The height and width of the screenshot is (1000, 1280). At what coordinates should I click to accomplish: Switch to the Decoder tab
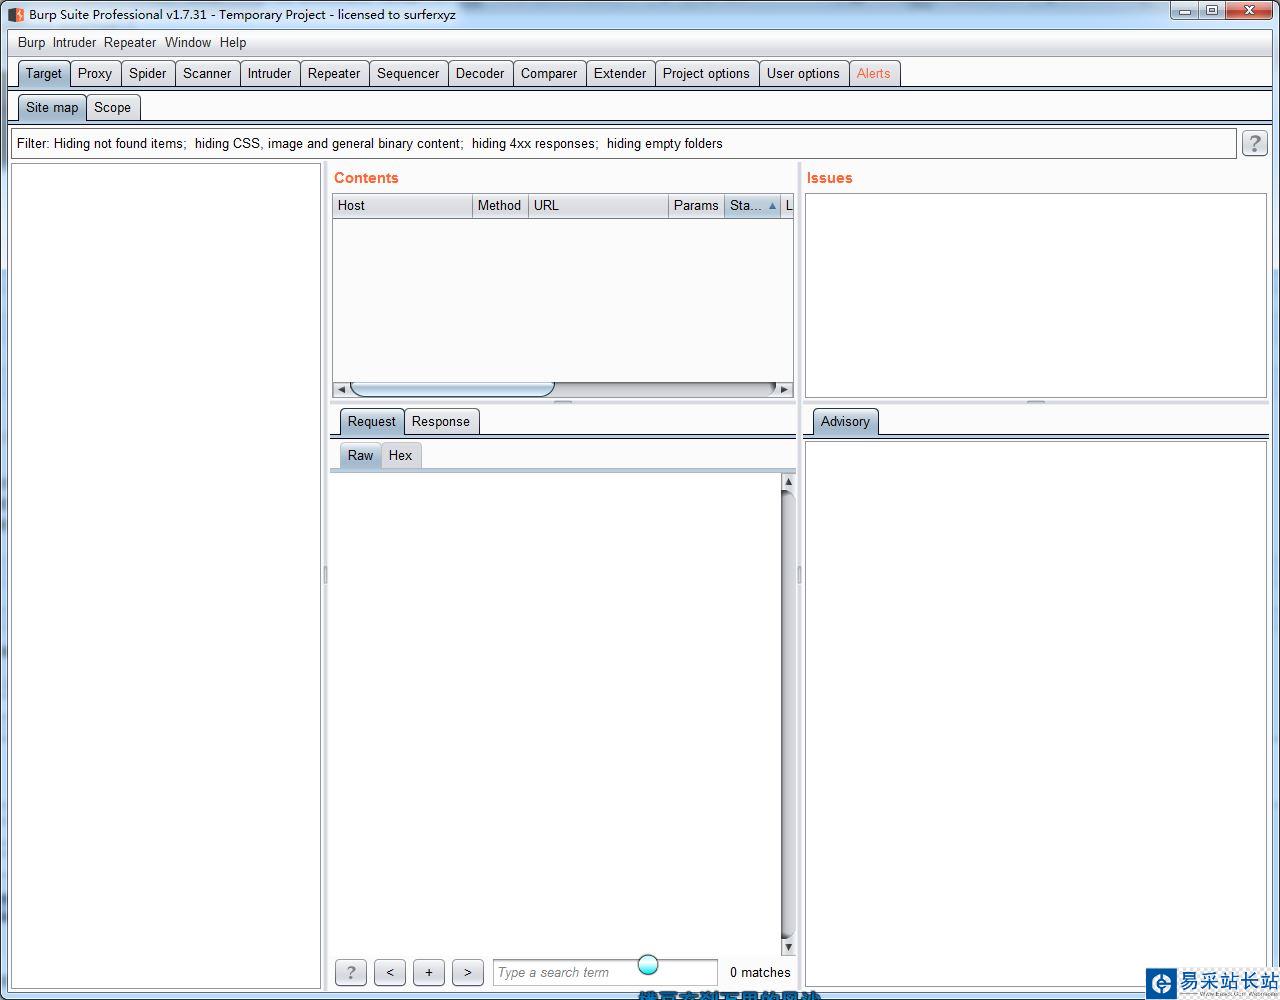pos(480,73)
